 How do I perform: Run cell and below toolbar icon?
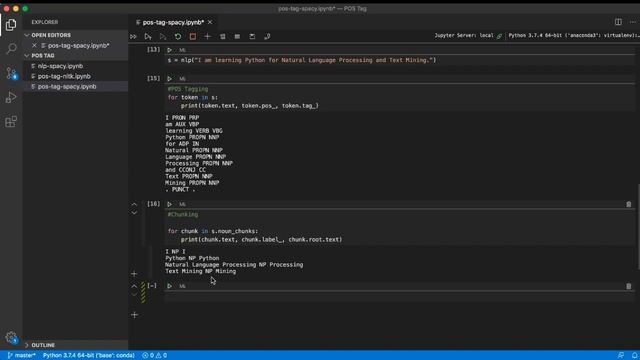(163, 36)
